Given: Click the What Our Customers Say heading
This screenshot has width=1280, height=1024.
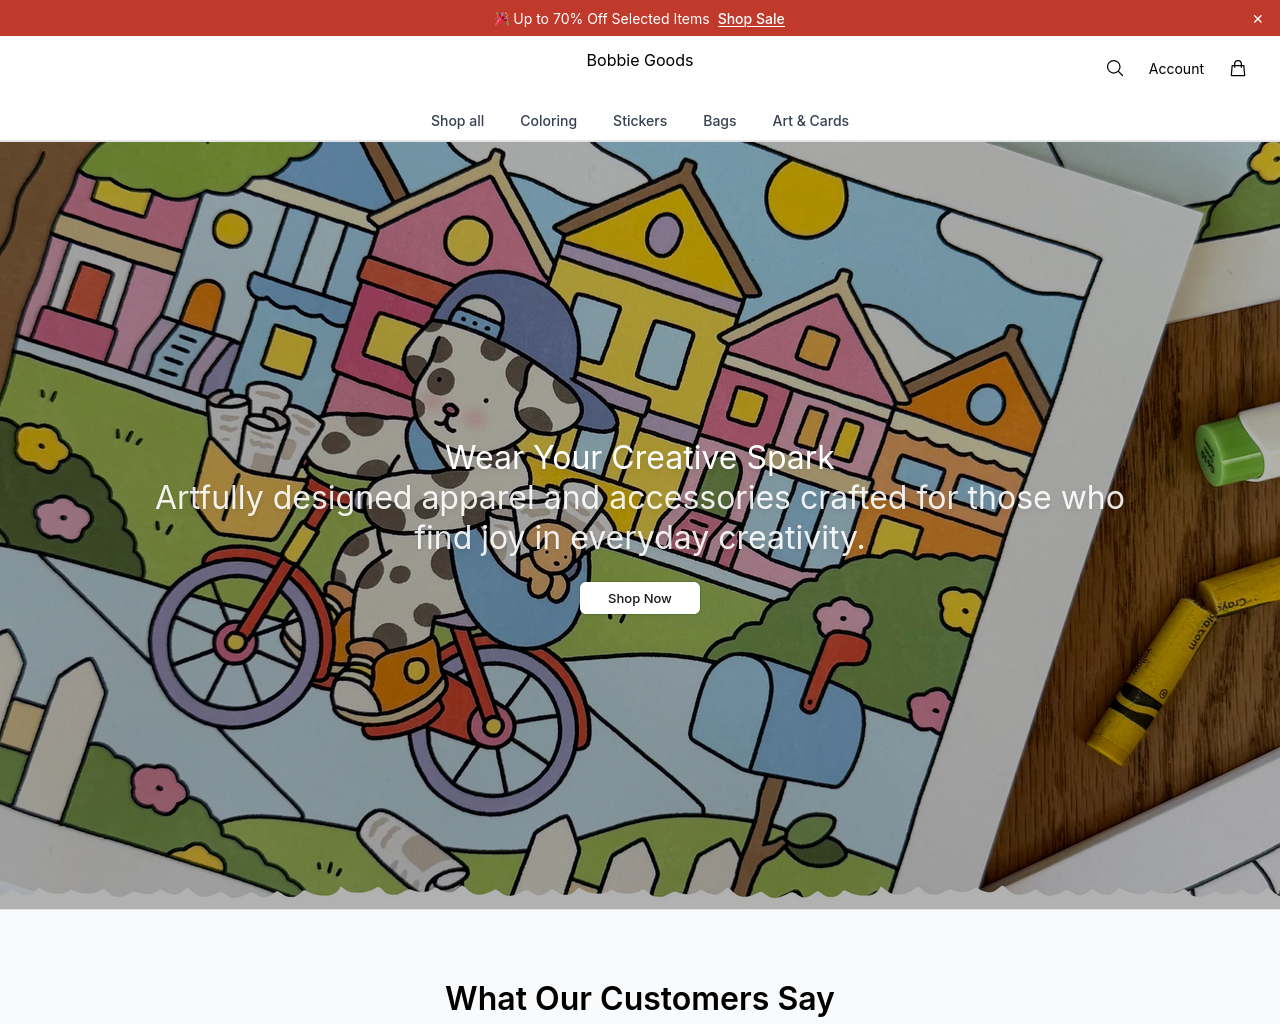Looking at the screenshot, I should pos(640,998).
